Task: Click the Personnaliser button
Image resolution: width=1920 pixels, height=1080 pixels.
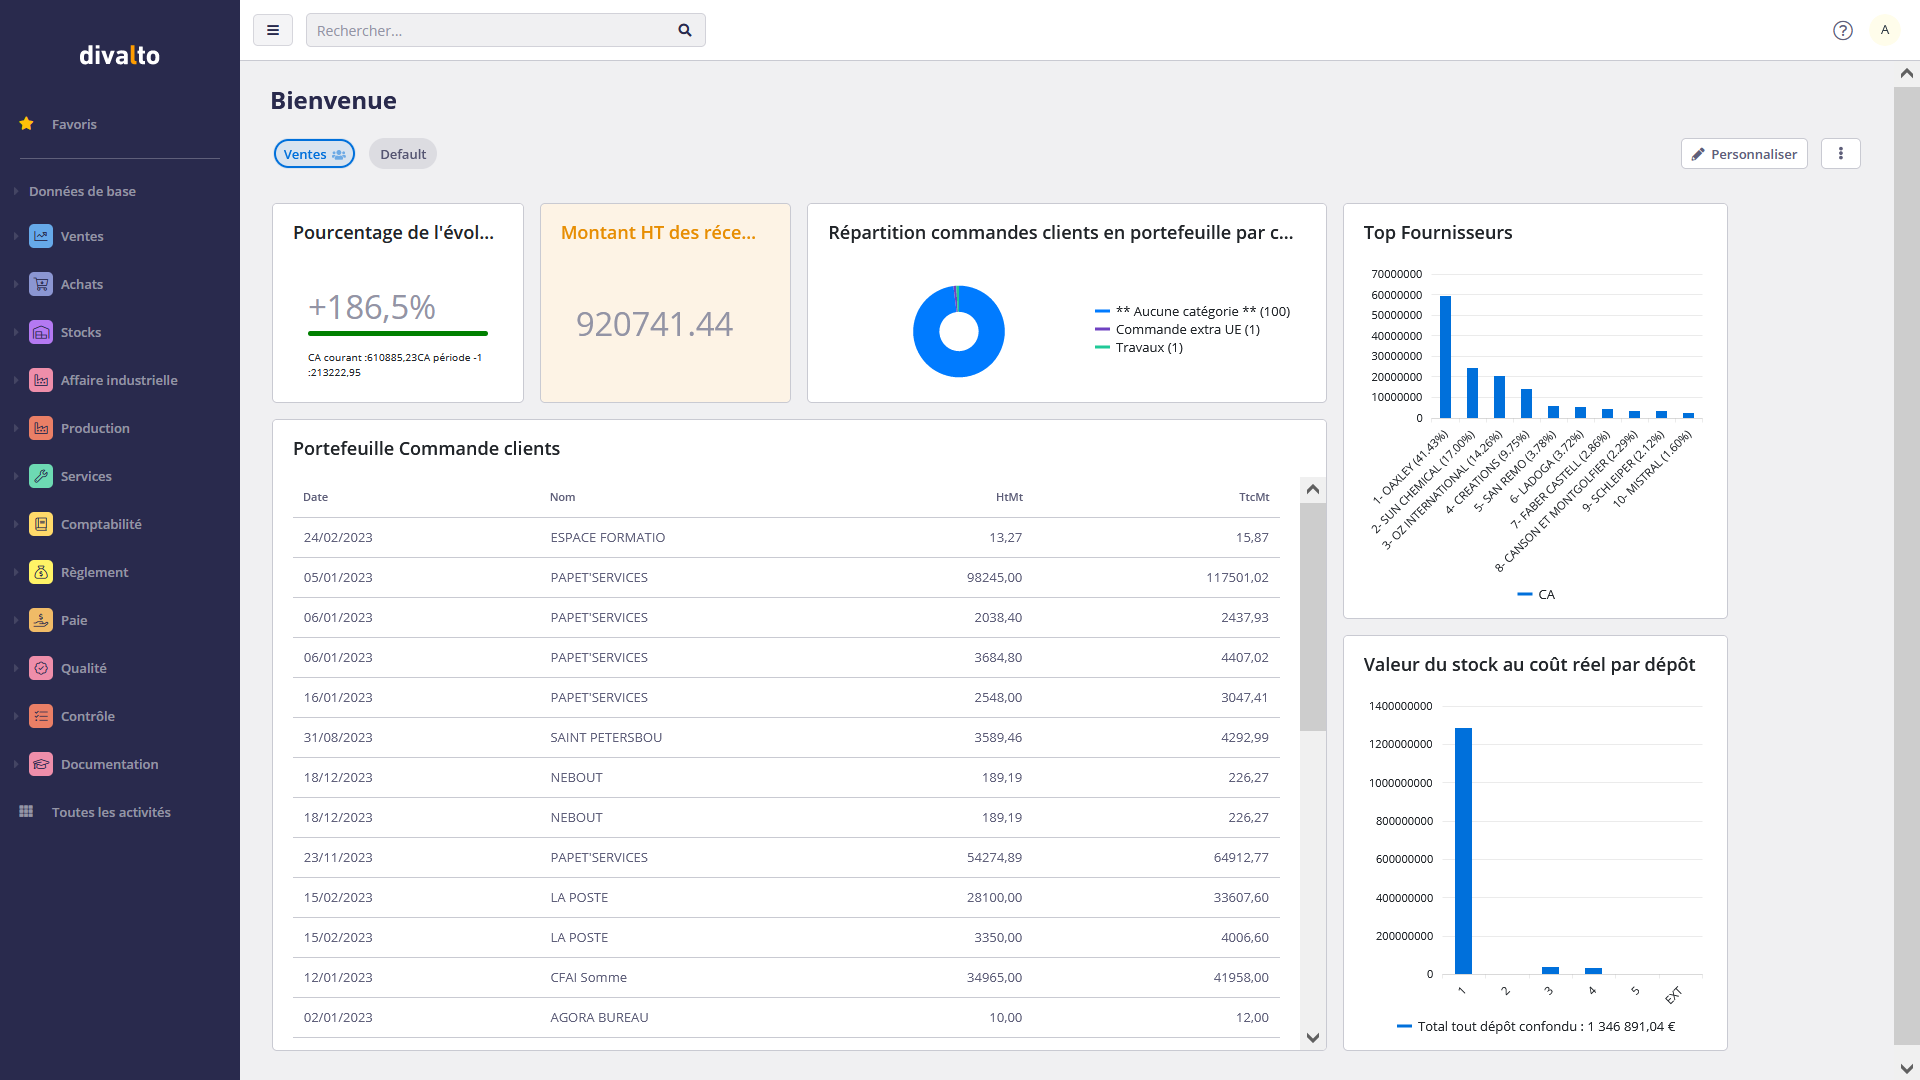Action: (x=1743, y=154)
